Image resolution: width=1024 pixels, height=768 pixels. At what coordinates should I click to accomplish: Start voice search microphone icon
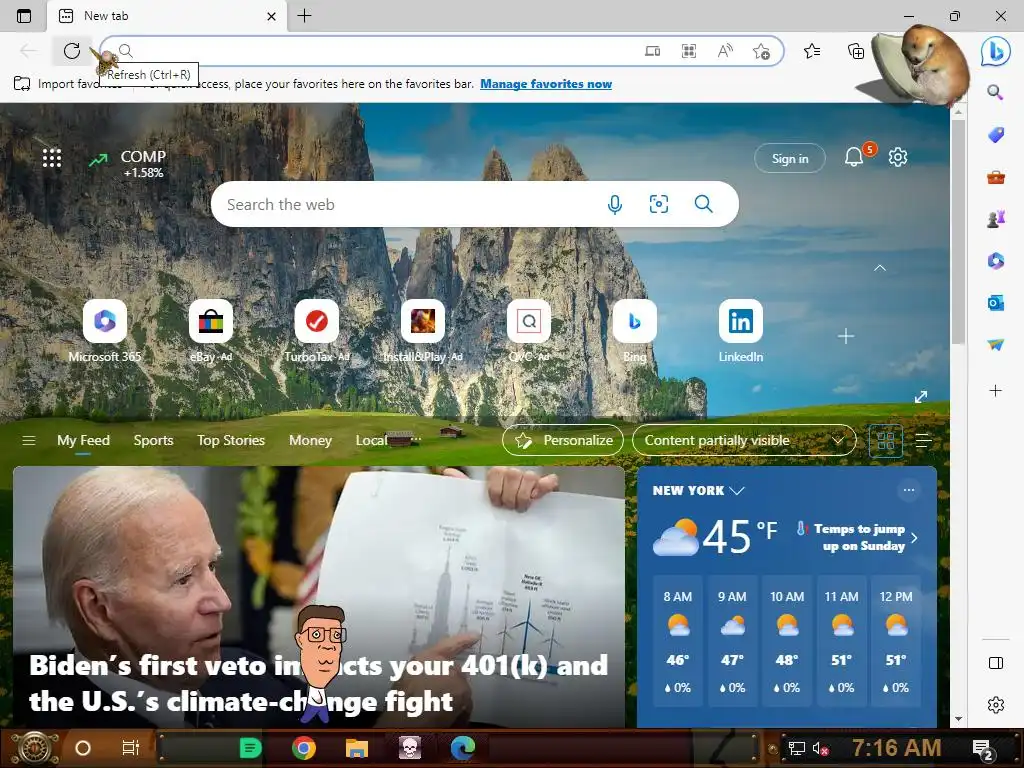[x=615, y=204]
